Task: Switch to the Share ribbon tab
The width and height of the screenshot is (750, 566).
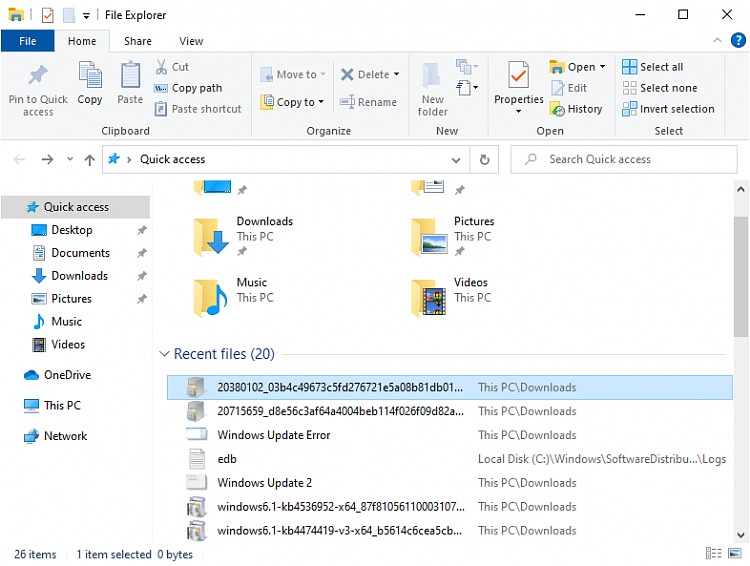Action: tap(138, 41)
